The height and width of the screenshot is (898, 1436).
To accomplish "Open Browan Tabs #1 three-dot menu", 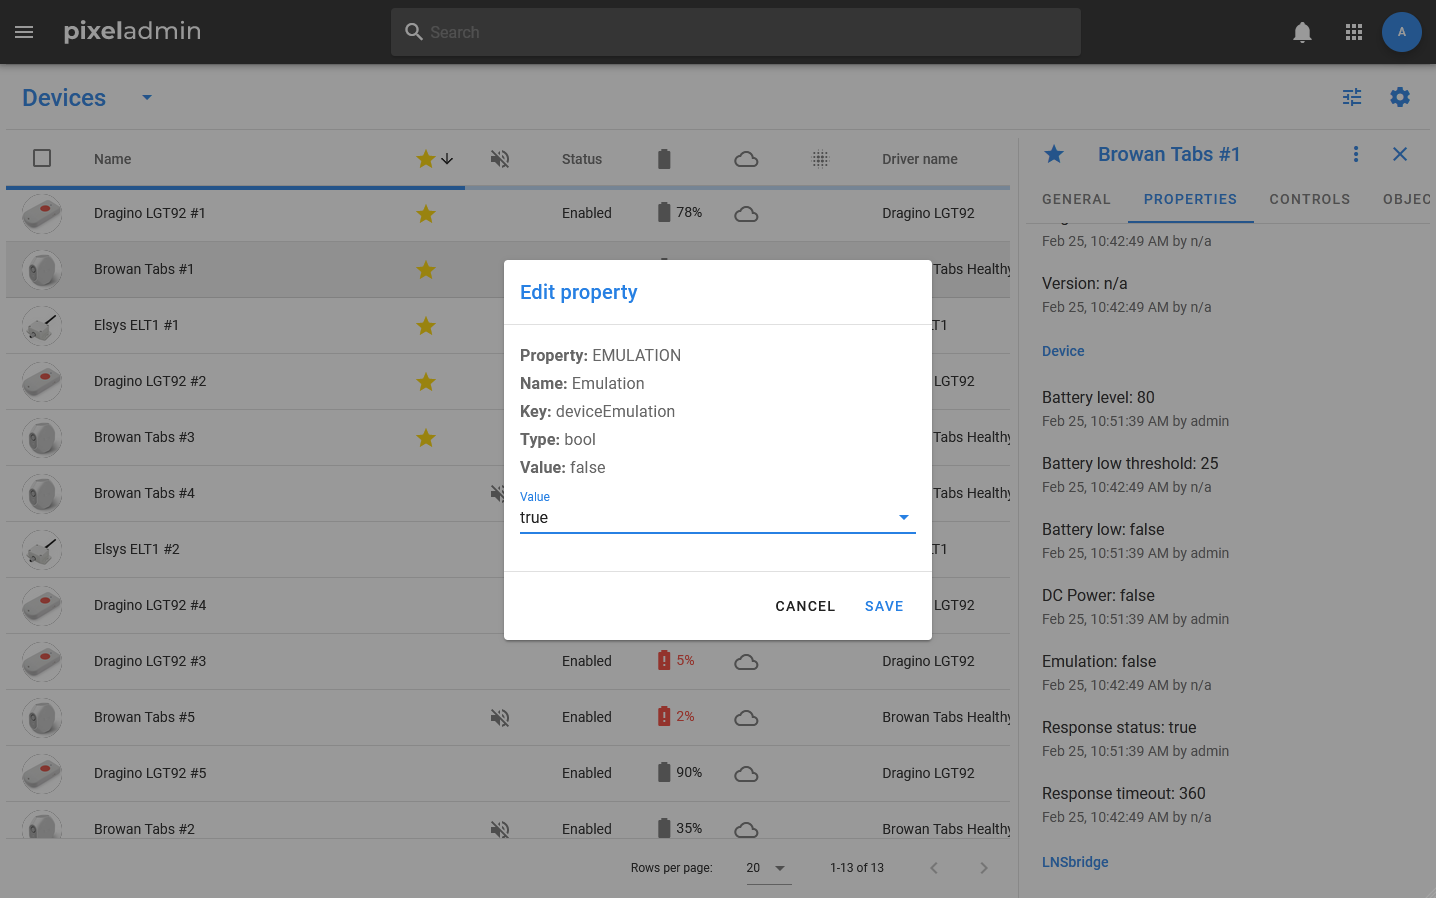I will tap(1356, 154).
